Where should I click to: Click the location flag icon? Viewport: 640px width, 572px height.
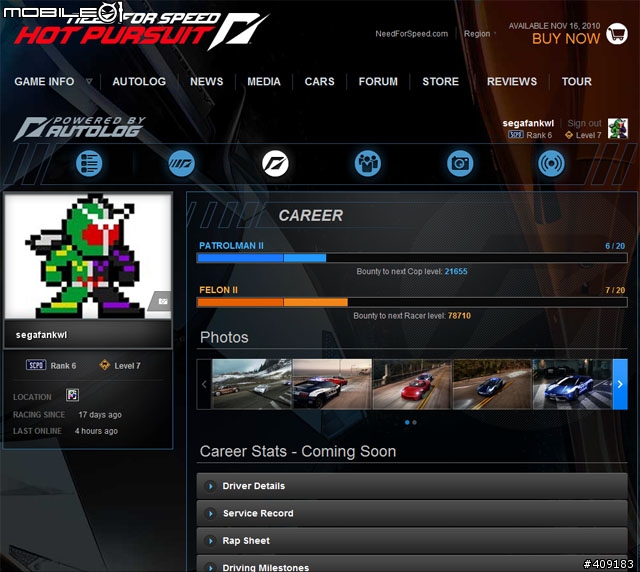tap(73, 395)
